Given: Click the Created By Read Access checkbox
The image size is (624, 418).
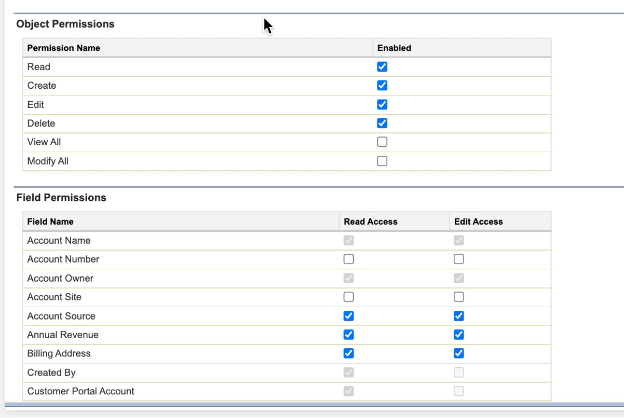Looking at the screenshot, I should 349,372.
